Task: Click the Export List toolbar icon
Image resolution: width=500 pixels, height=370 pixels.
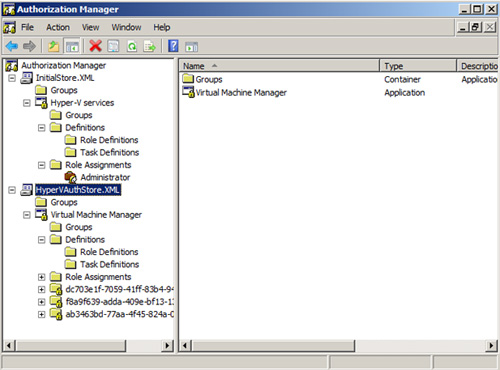Action: [150, 46]
